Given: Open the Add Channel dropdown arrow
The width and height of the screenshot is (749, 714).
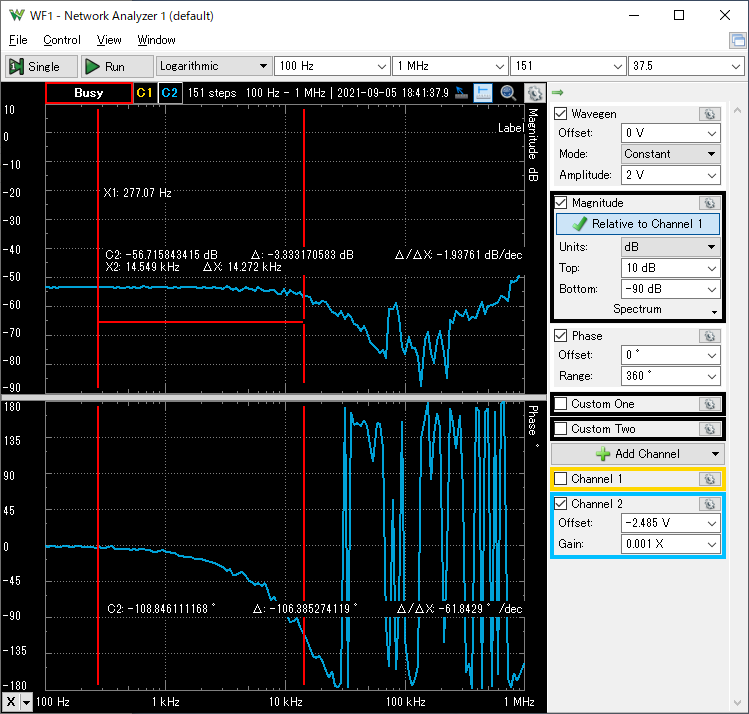Looking at the screenshot, I should click(x=715, y=454).
